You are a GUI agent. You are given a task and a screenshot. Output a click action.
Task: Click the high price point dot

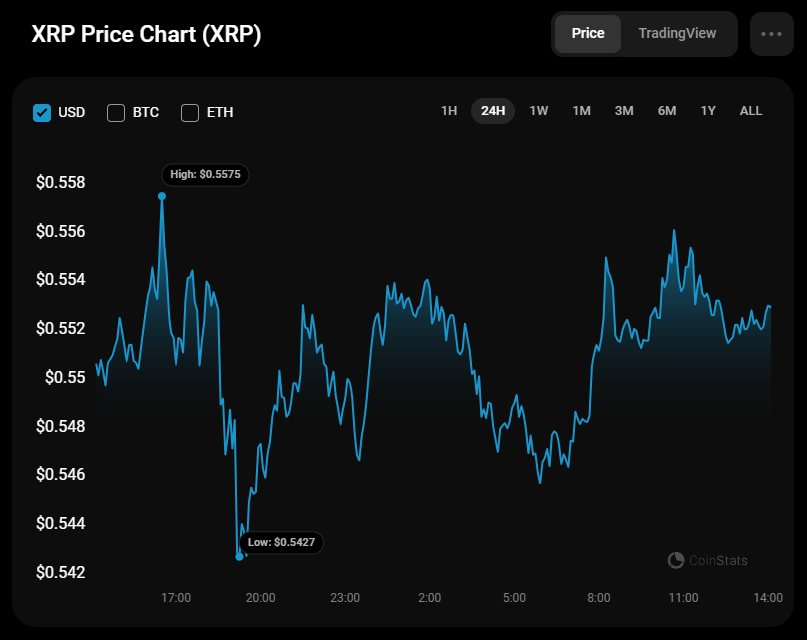pyautogui.click(x=162, y=196)
